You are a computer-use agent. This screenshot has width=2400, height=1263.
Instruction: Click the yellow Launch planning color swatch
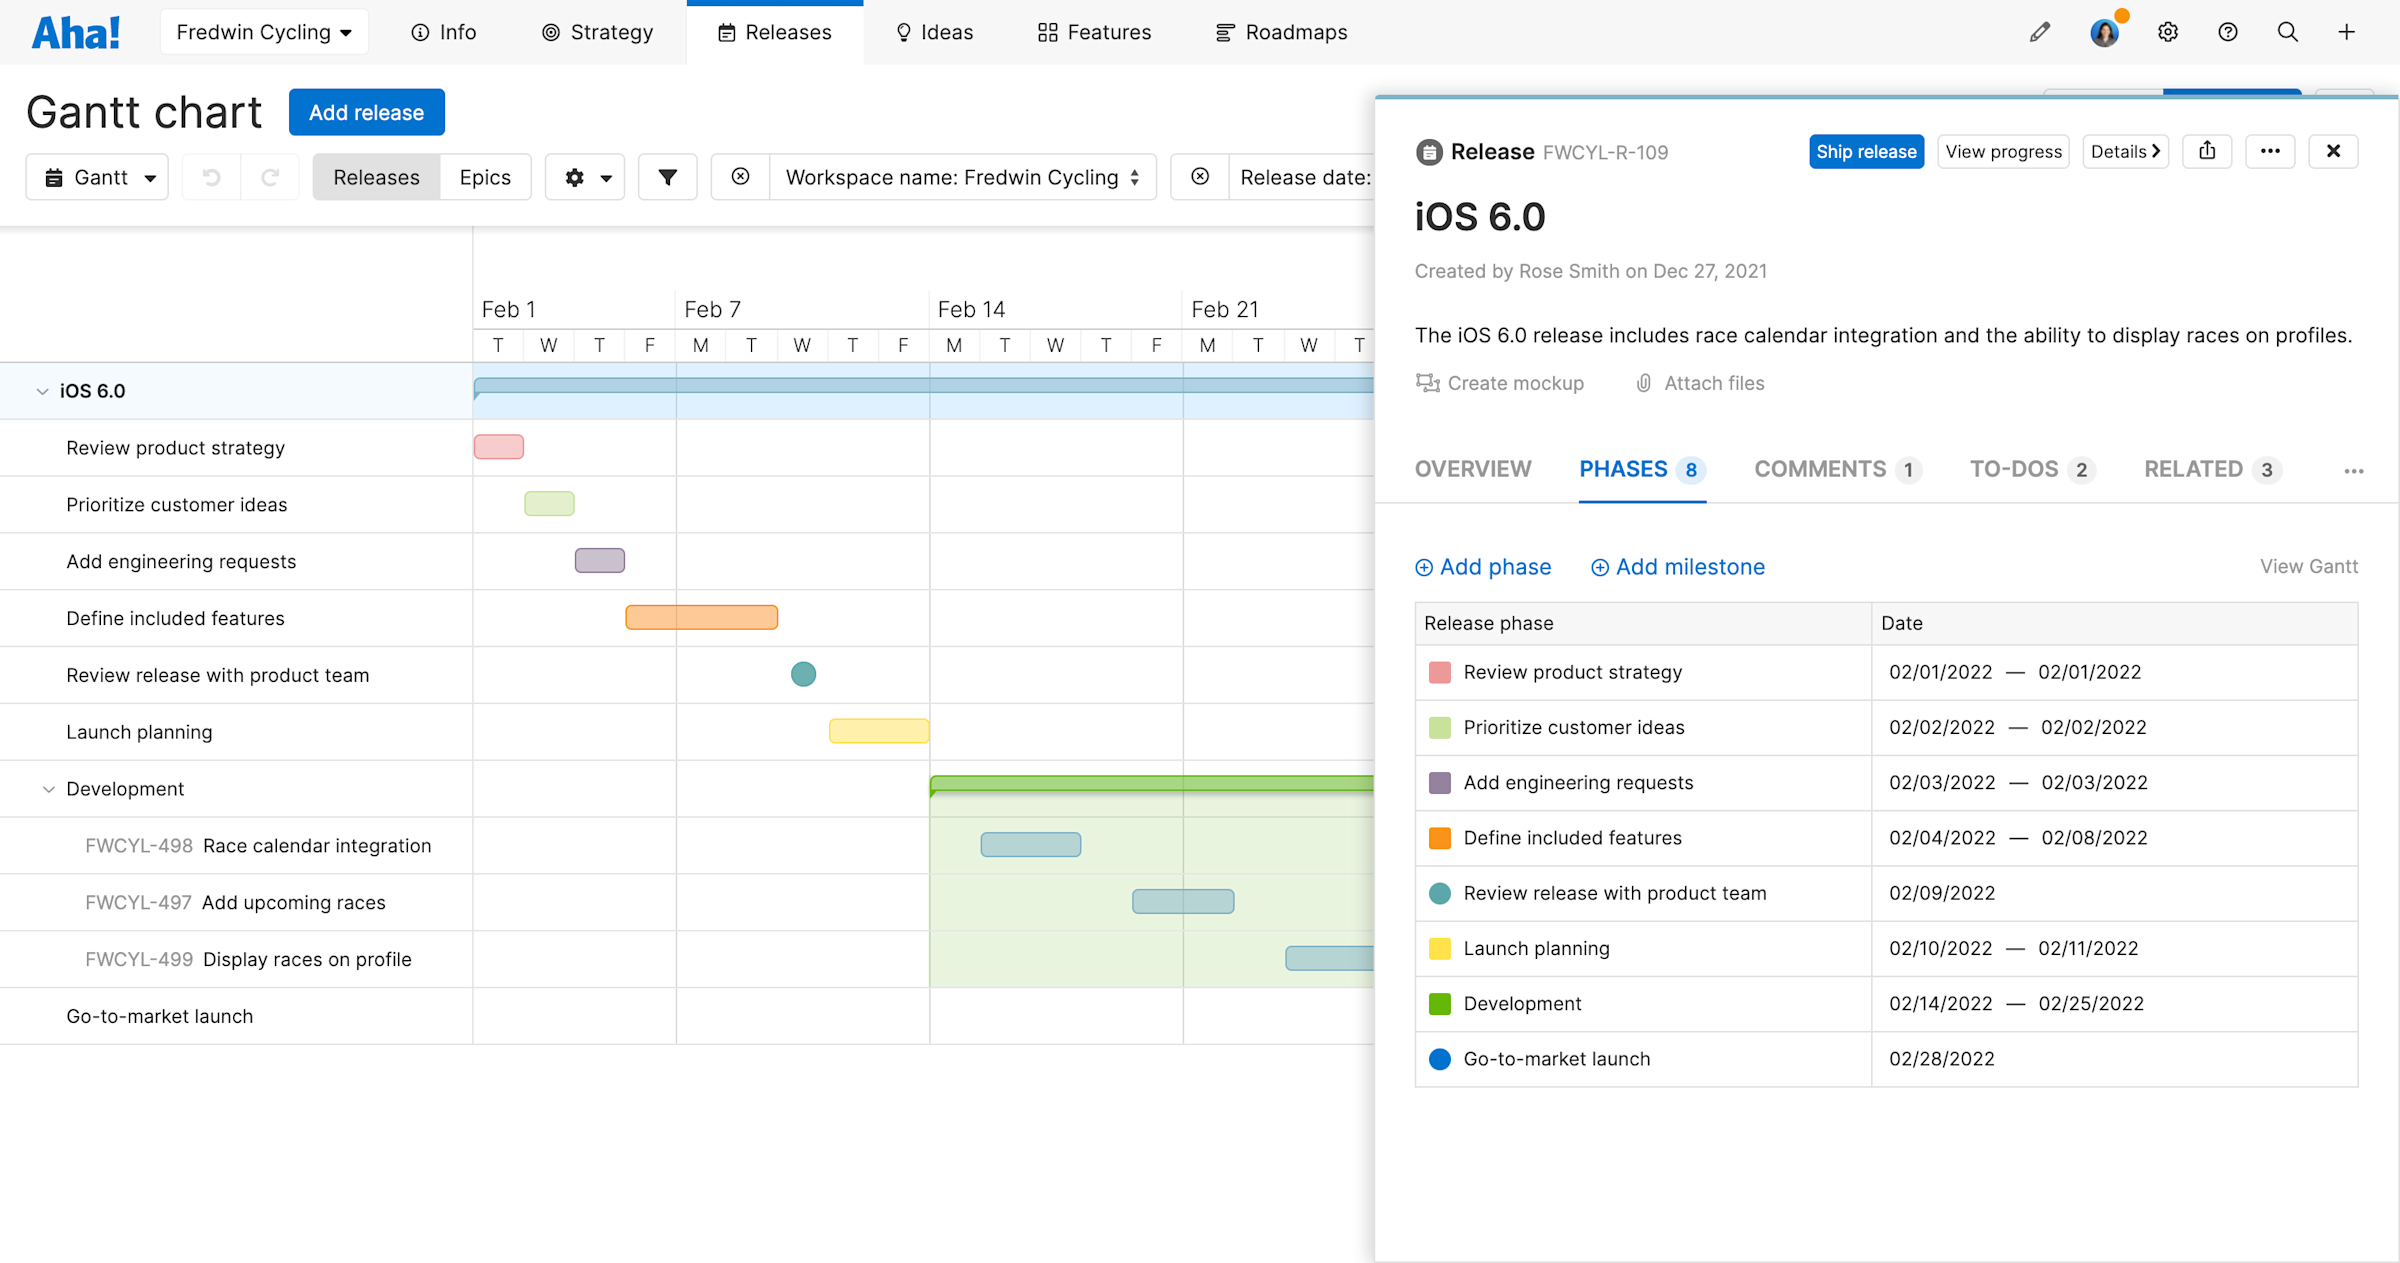tap(1440, 948)
